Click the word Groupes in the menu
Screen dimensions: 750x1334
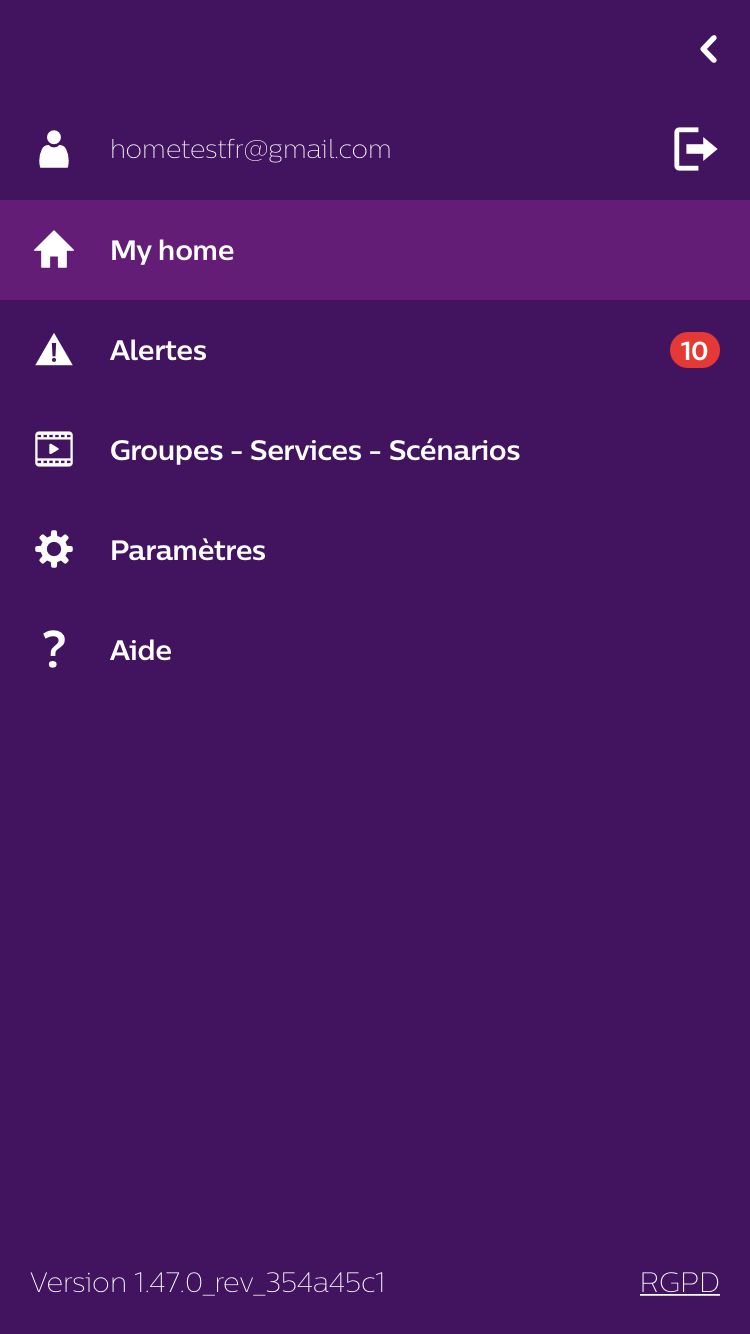(167, 451)
